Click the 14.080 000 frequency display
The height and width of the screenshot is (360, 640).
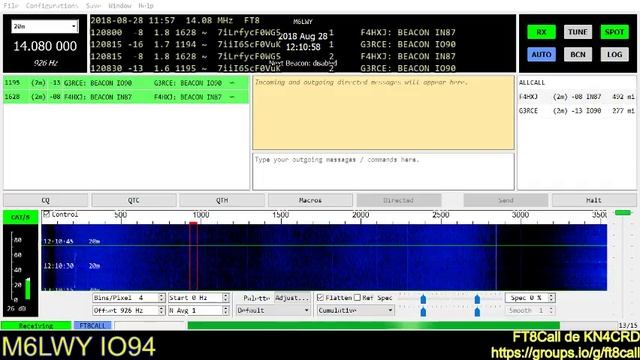tap(45, 46)
